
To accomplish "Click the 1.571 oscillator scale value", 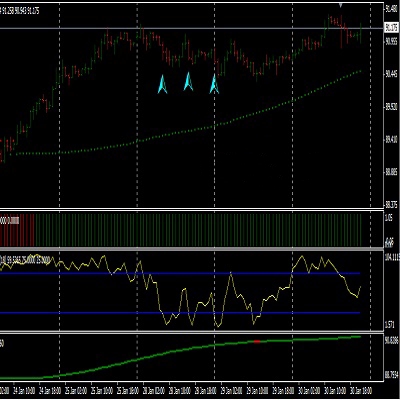I will click(390, 324).
